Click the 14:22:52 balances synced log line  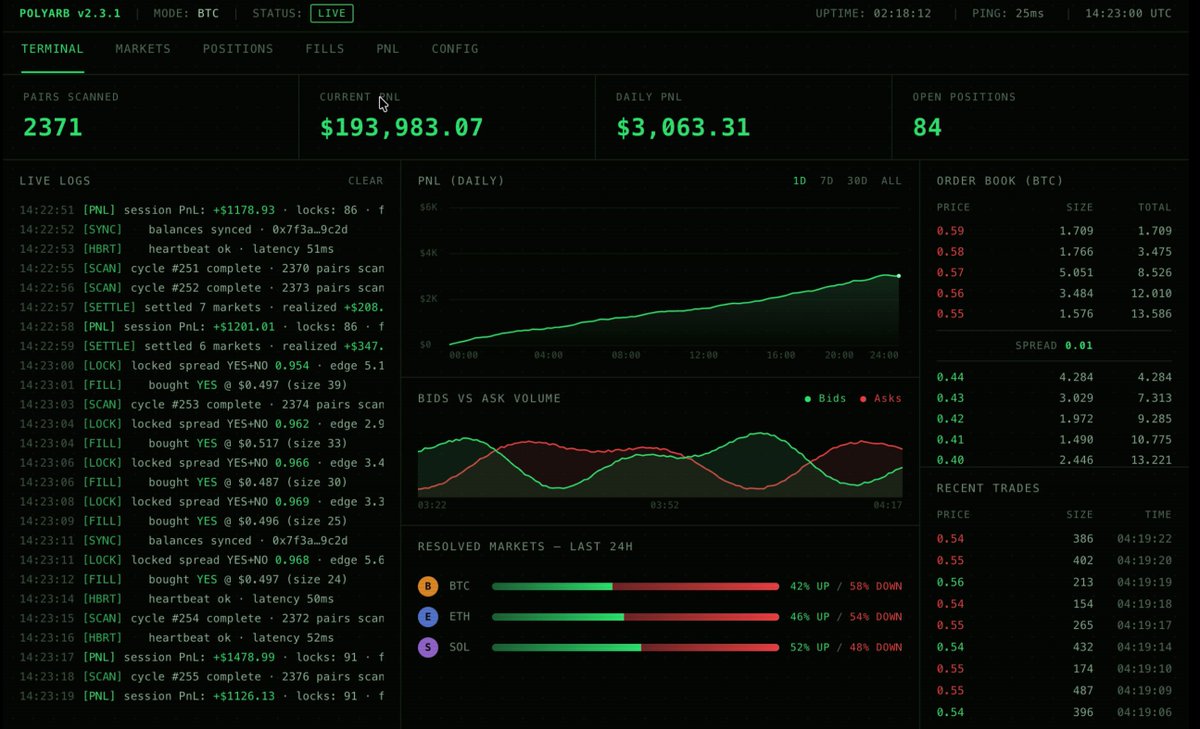click(201, 230)
